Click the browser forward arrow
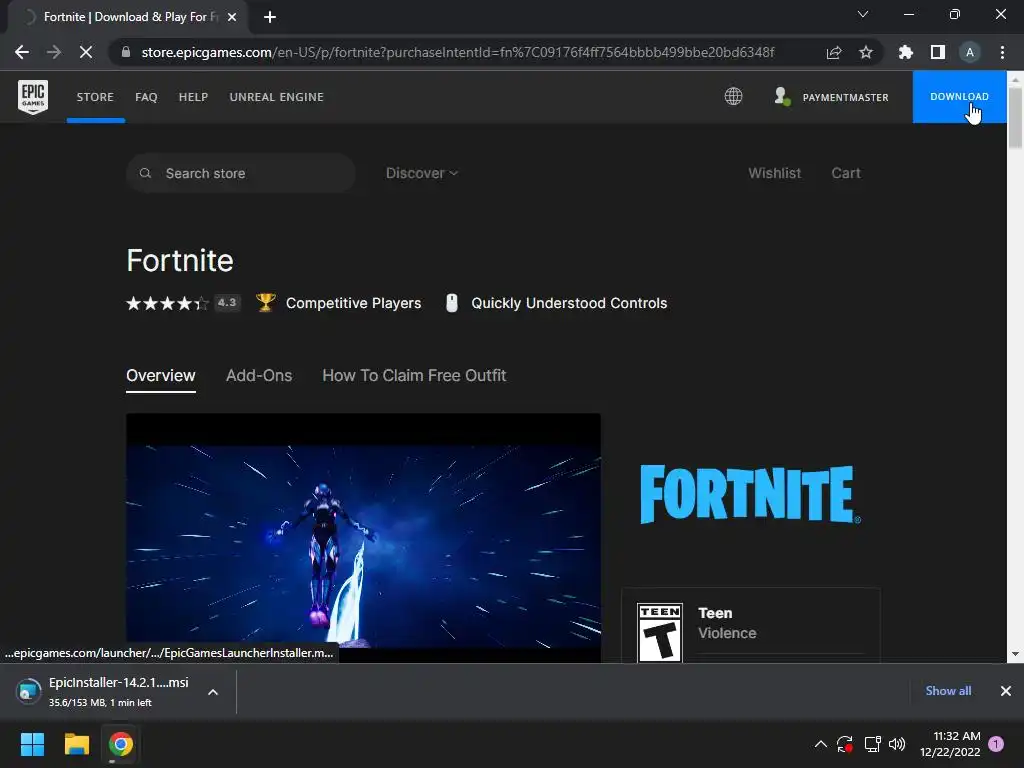Screen dimensions: 1024x768 (54, 52)
